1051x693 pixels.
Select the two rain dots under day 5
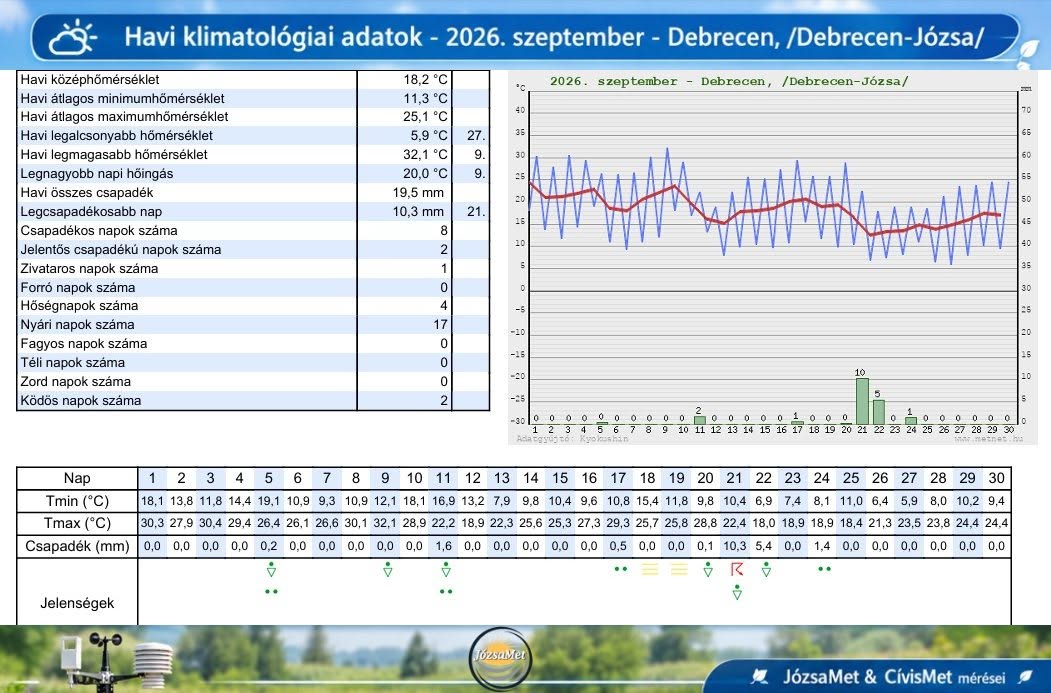pos(271,592)
